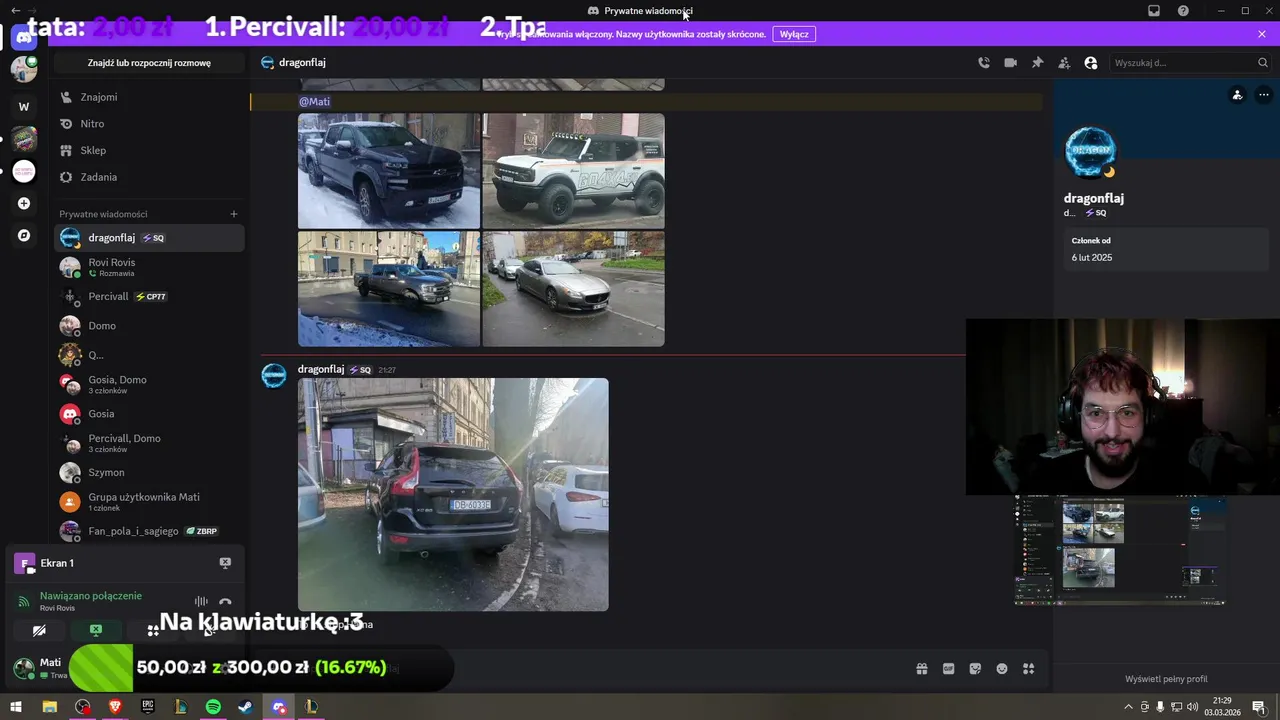Start a video call in the header
This screenshot has height=720, width=1280.
click(1011, 63)
